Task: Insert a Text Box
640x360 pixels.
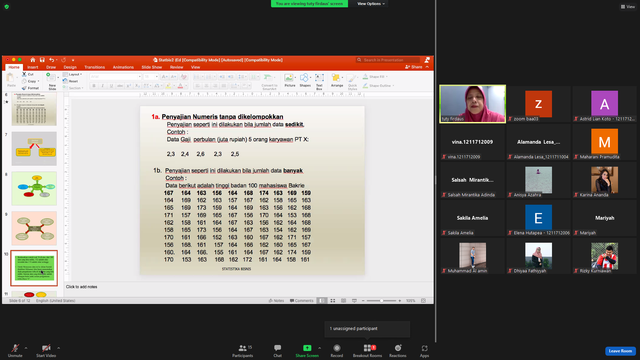Action: (x=320, y=81)
